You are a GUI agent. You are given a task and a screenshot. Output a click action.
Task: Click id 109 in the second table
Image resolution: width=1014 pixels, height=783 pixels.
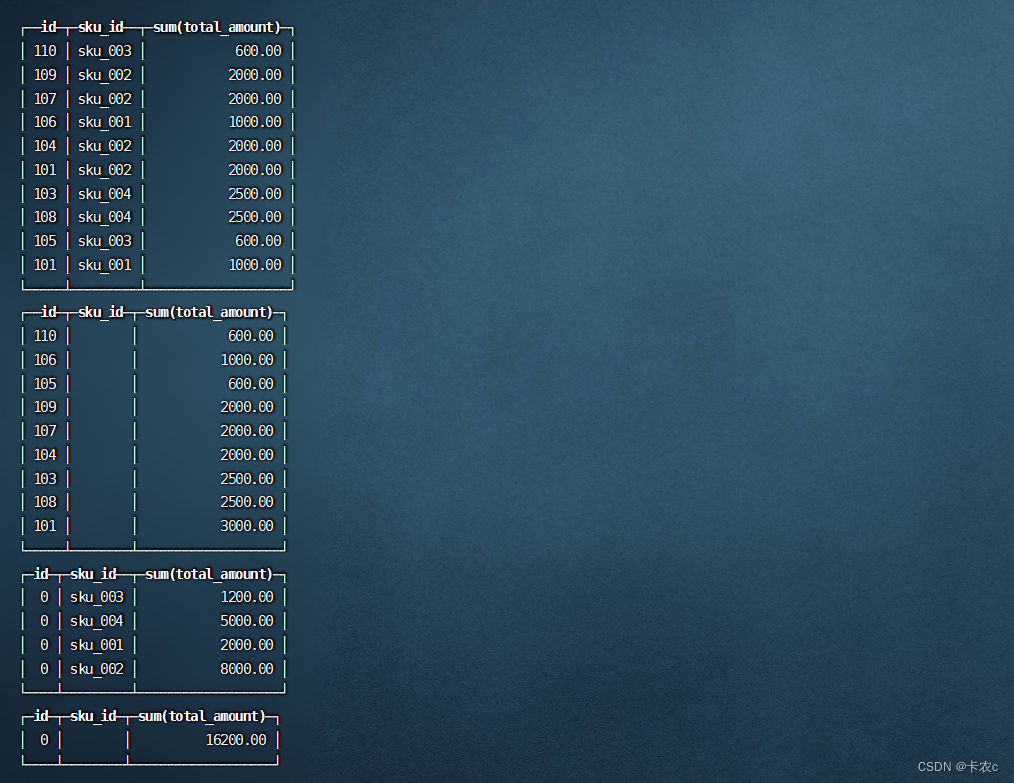(x=45, y=407)
